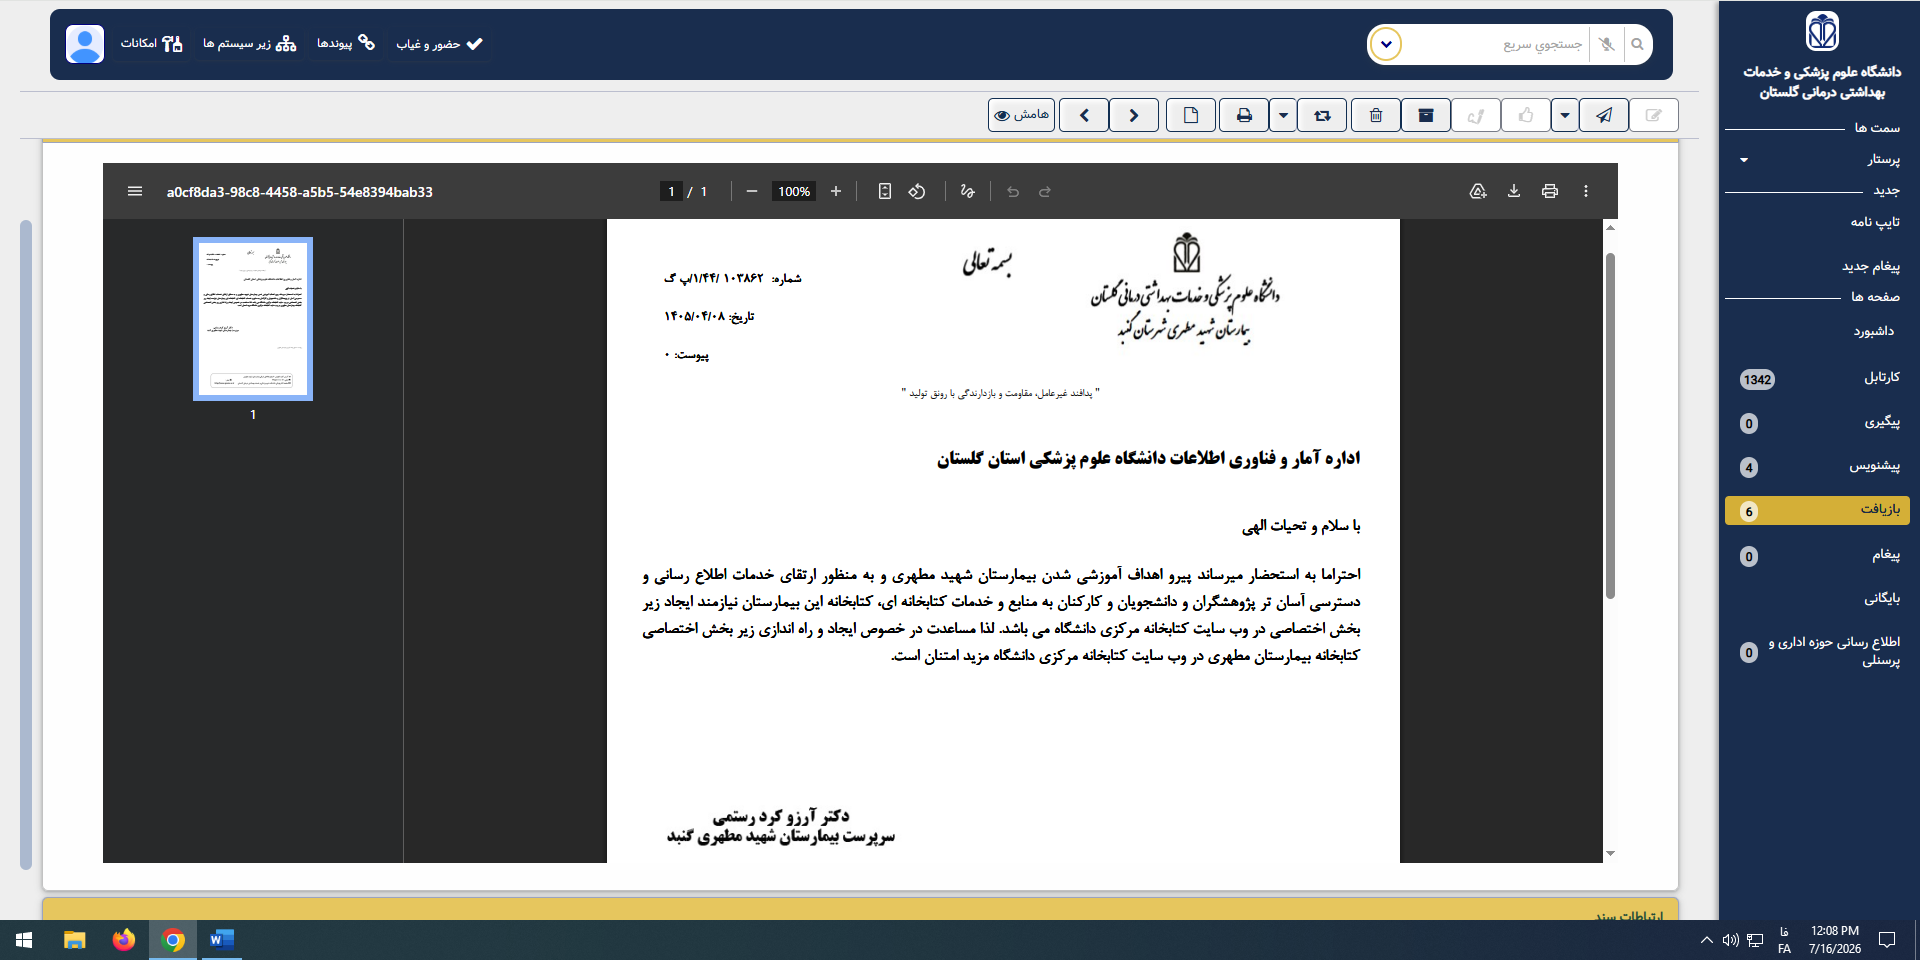Click the edit pencil toolbar button
Viewport: 1920px width, 960px height.
point(1654,115)
